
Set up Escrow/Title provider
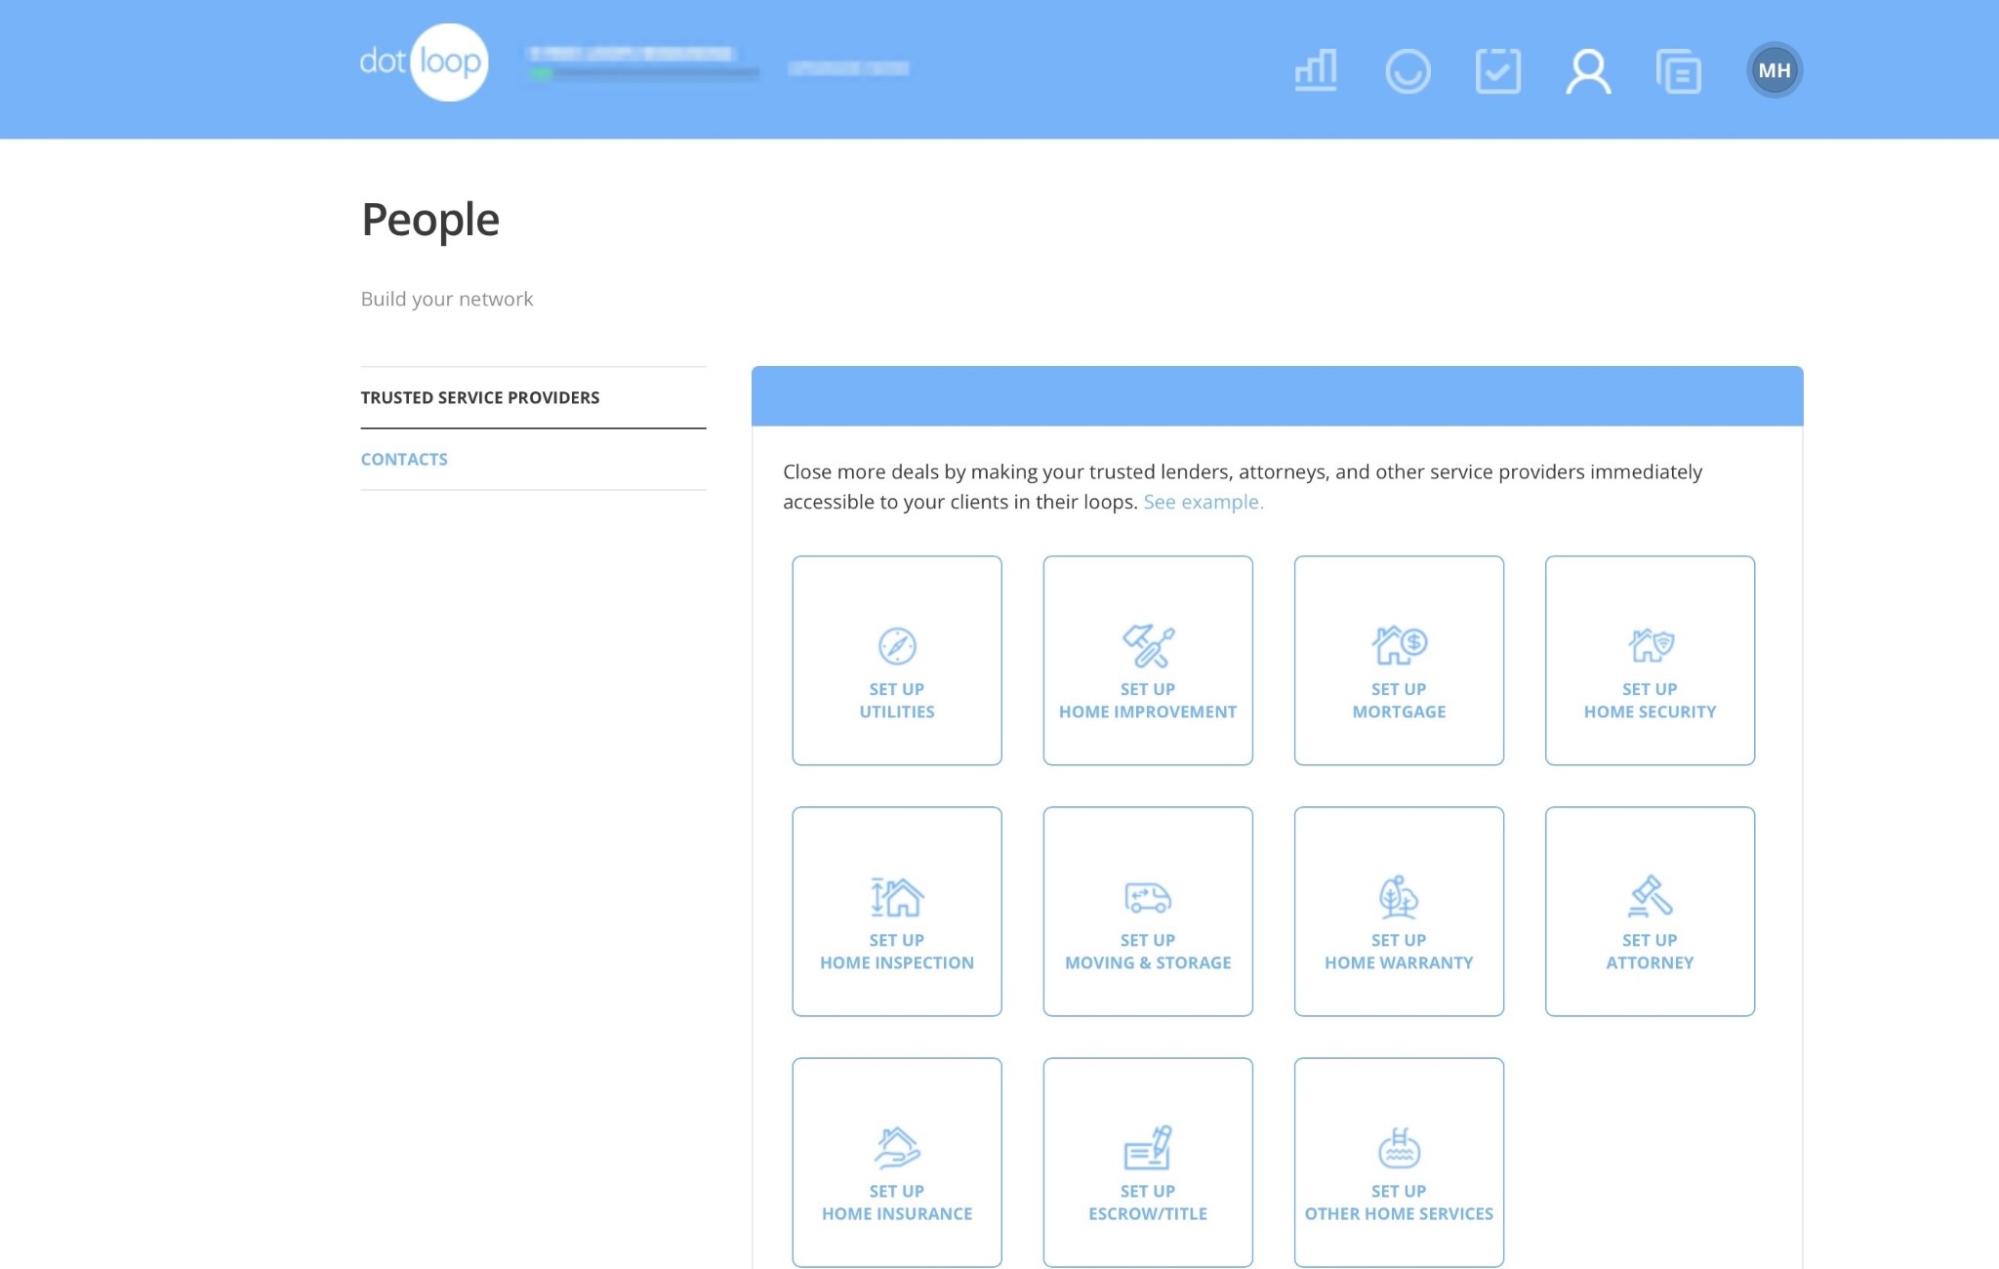pyautogui.click(x=1147, y=1160)
